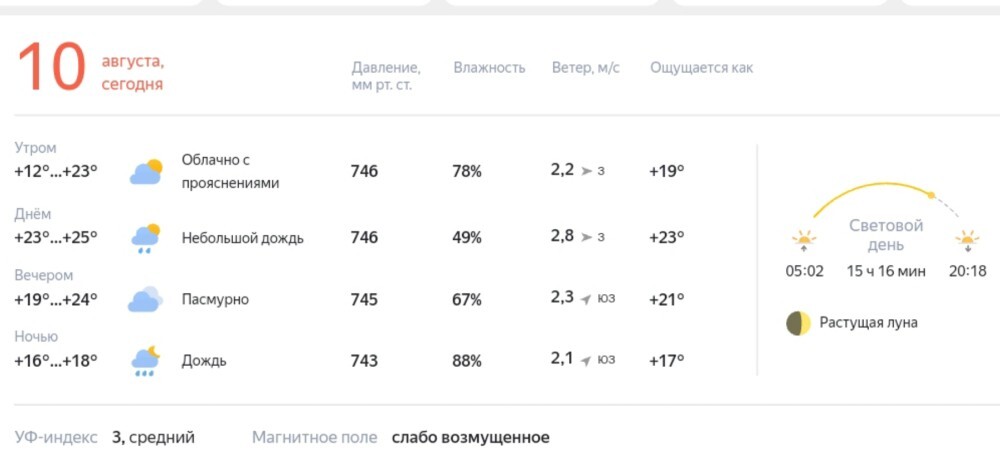Image resolution: width=1000 pixels, height=450 pixels.
Task: Click the УФ-индекс value 3, средний
Action: (x=153, y=438)
